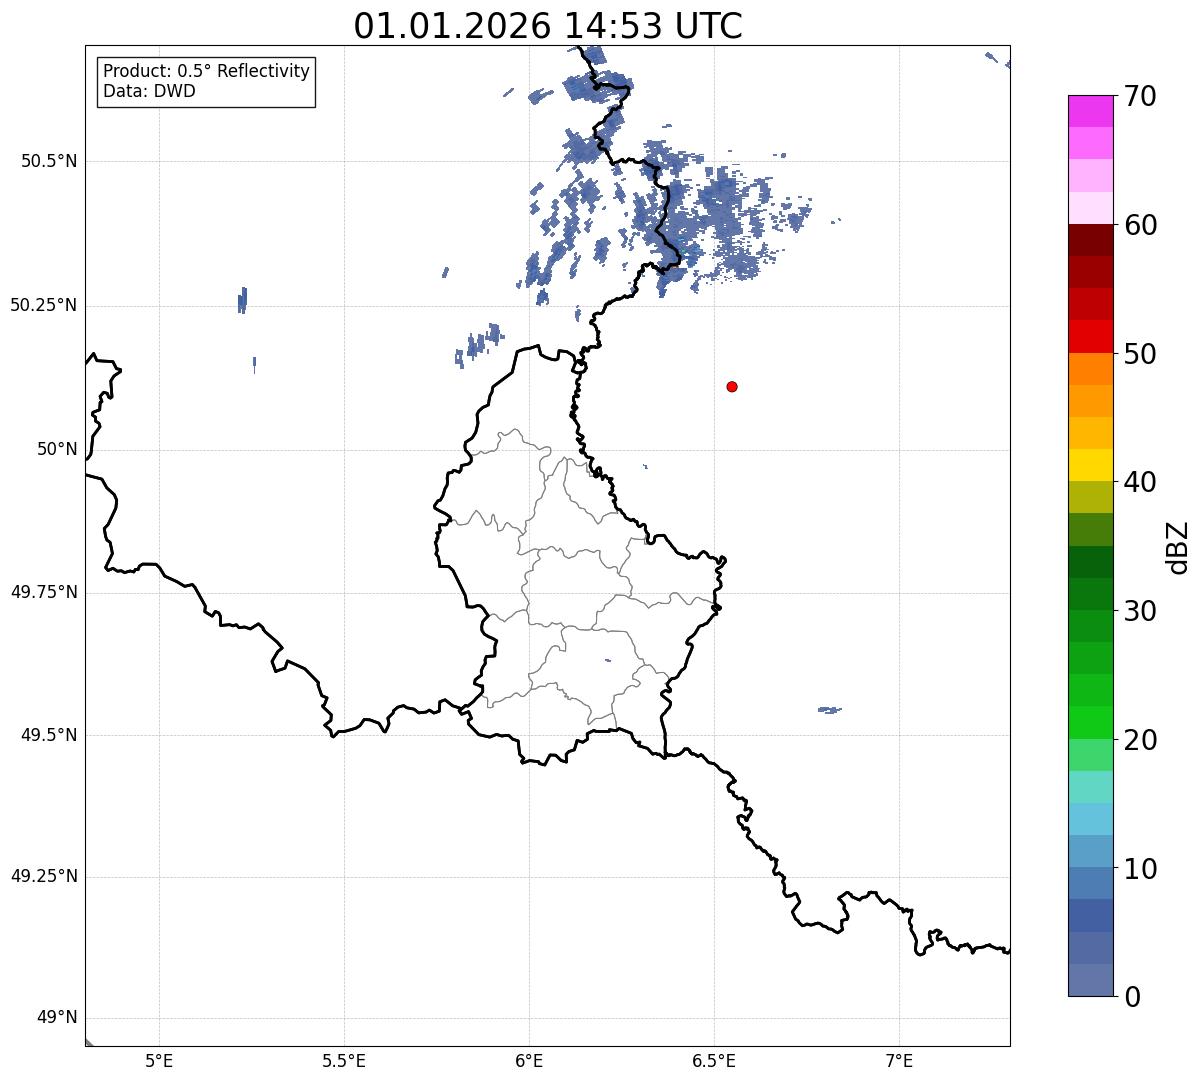
Task: Click the dark maroon colorbar segment below 60
Action: click(1091, 240)
